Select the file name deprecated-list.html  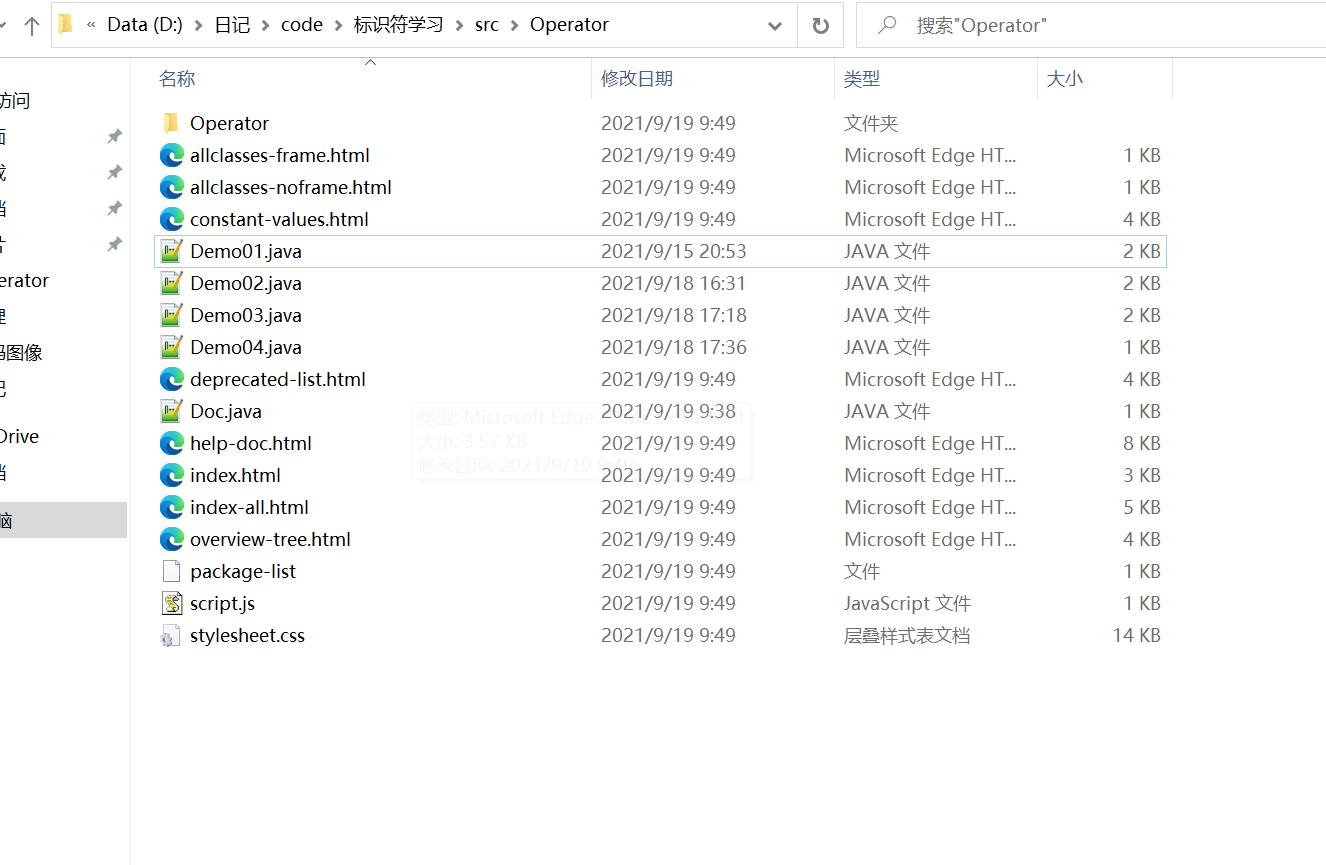(278, 379)
